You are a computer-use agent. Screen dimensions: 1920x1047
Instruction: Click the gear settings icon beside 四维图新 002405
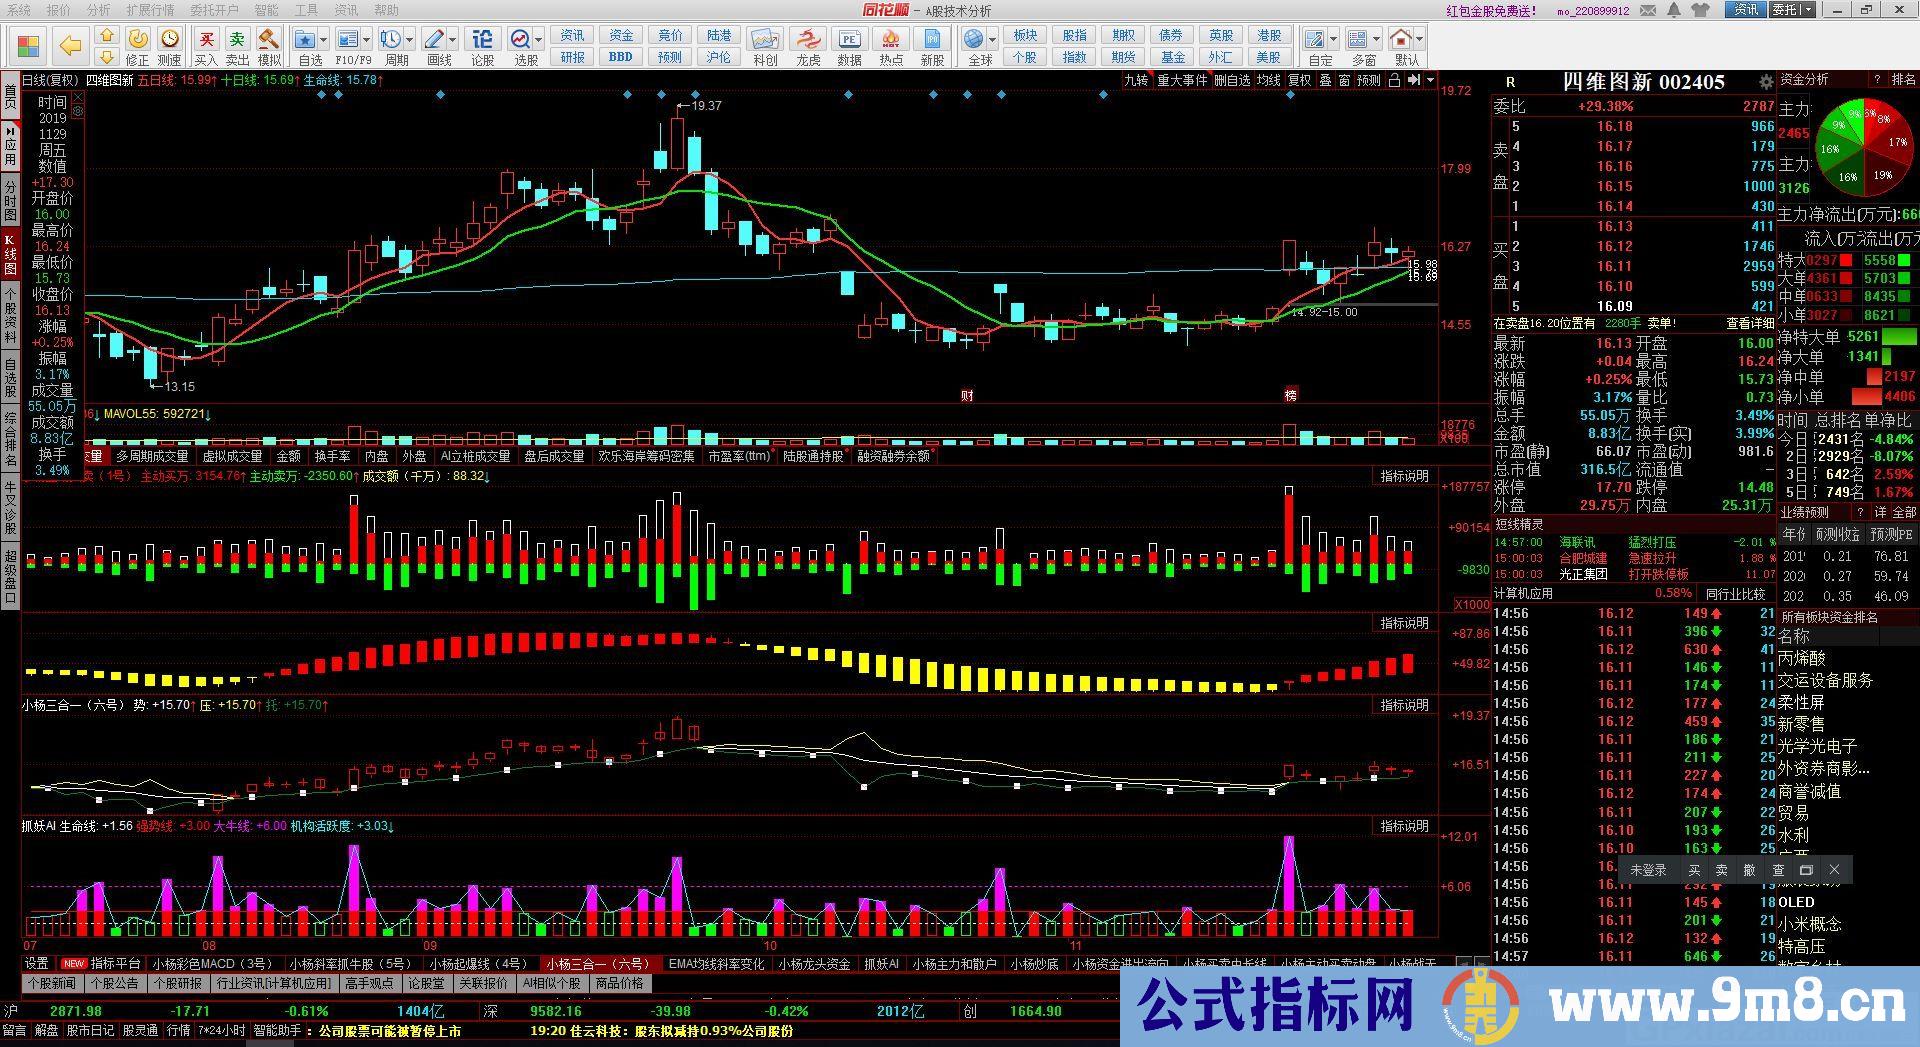(x=1765, y=82)
